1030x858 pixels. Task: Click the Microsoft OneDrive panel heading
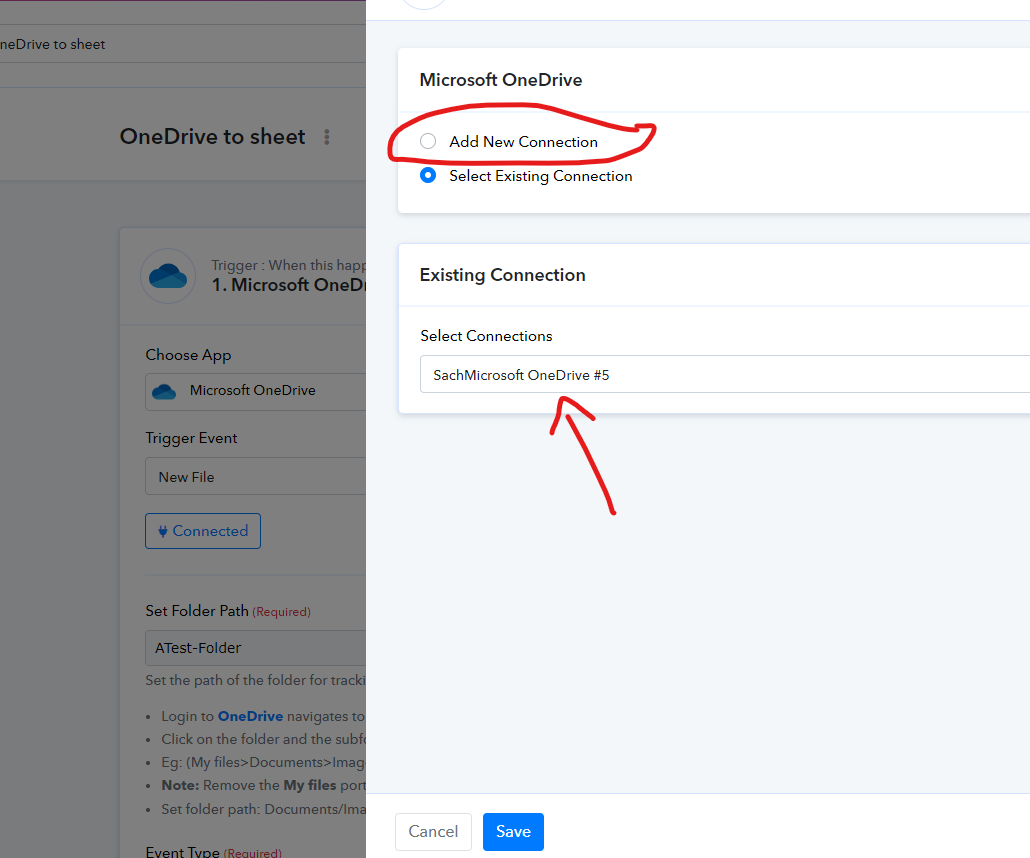click(501, 79)
